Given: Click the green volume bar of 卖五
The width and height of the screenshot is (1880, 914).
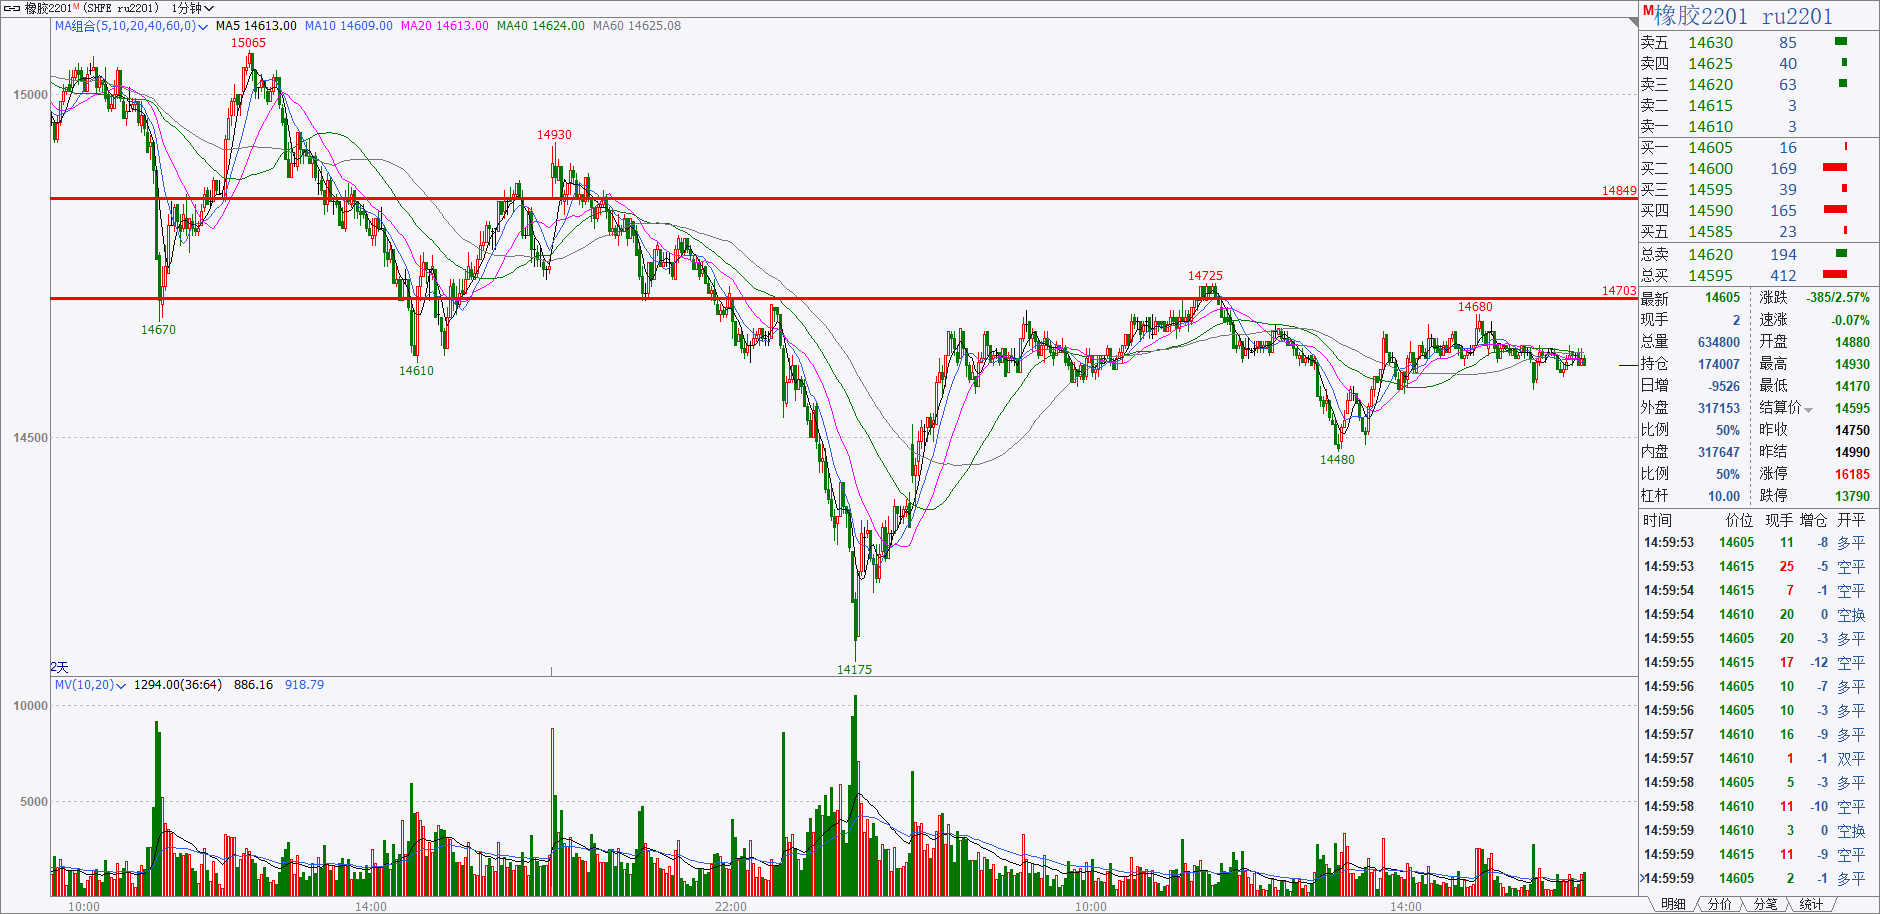Looking at the screenshot, I should tap(1841, 42).
